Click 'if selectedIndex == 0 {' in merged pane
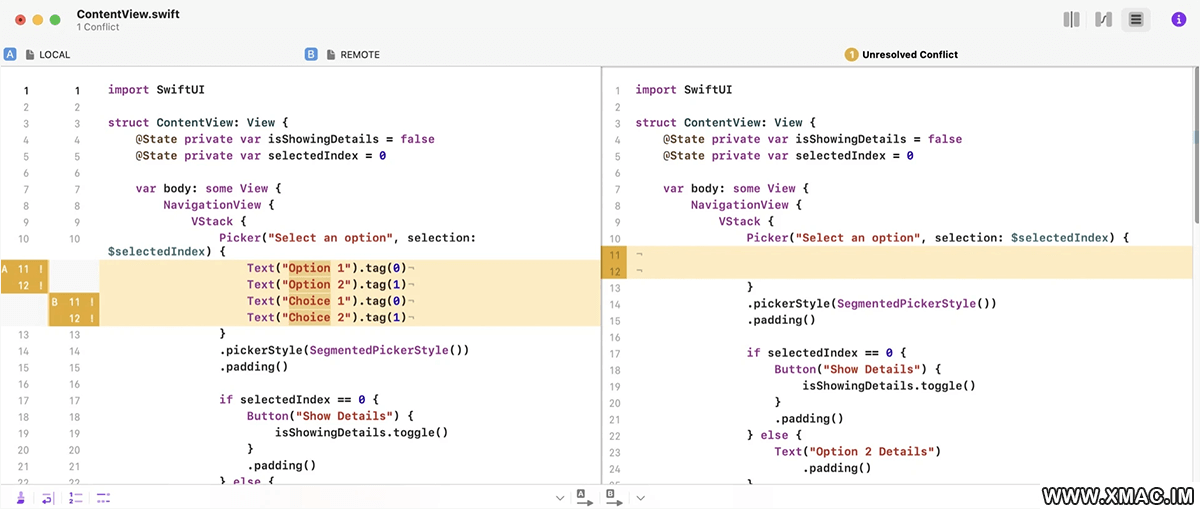Screen dimensions: 1200x509 point(827,353)
